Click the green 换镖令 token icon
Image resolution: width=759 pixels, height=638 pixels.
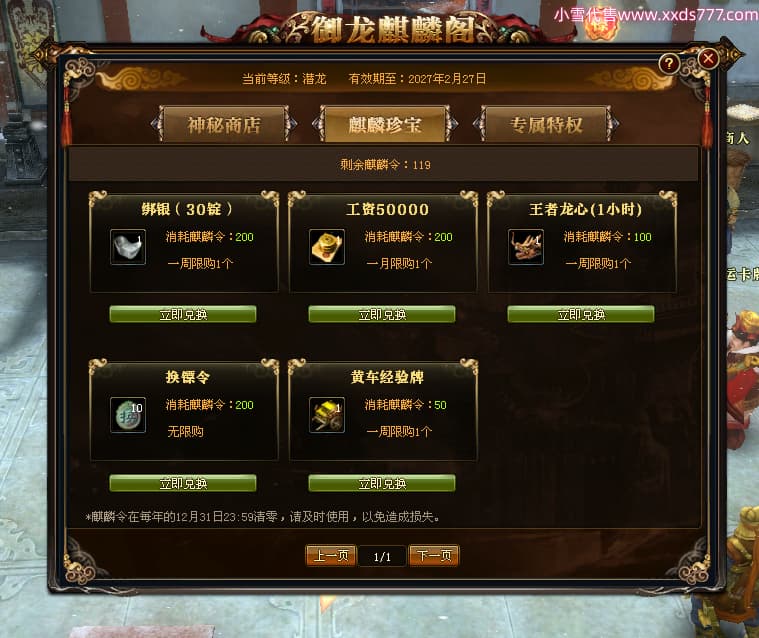tap(128, 415)
